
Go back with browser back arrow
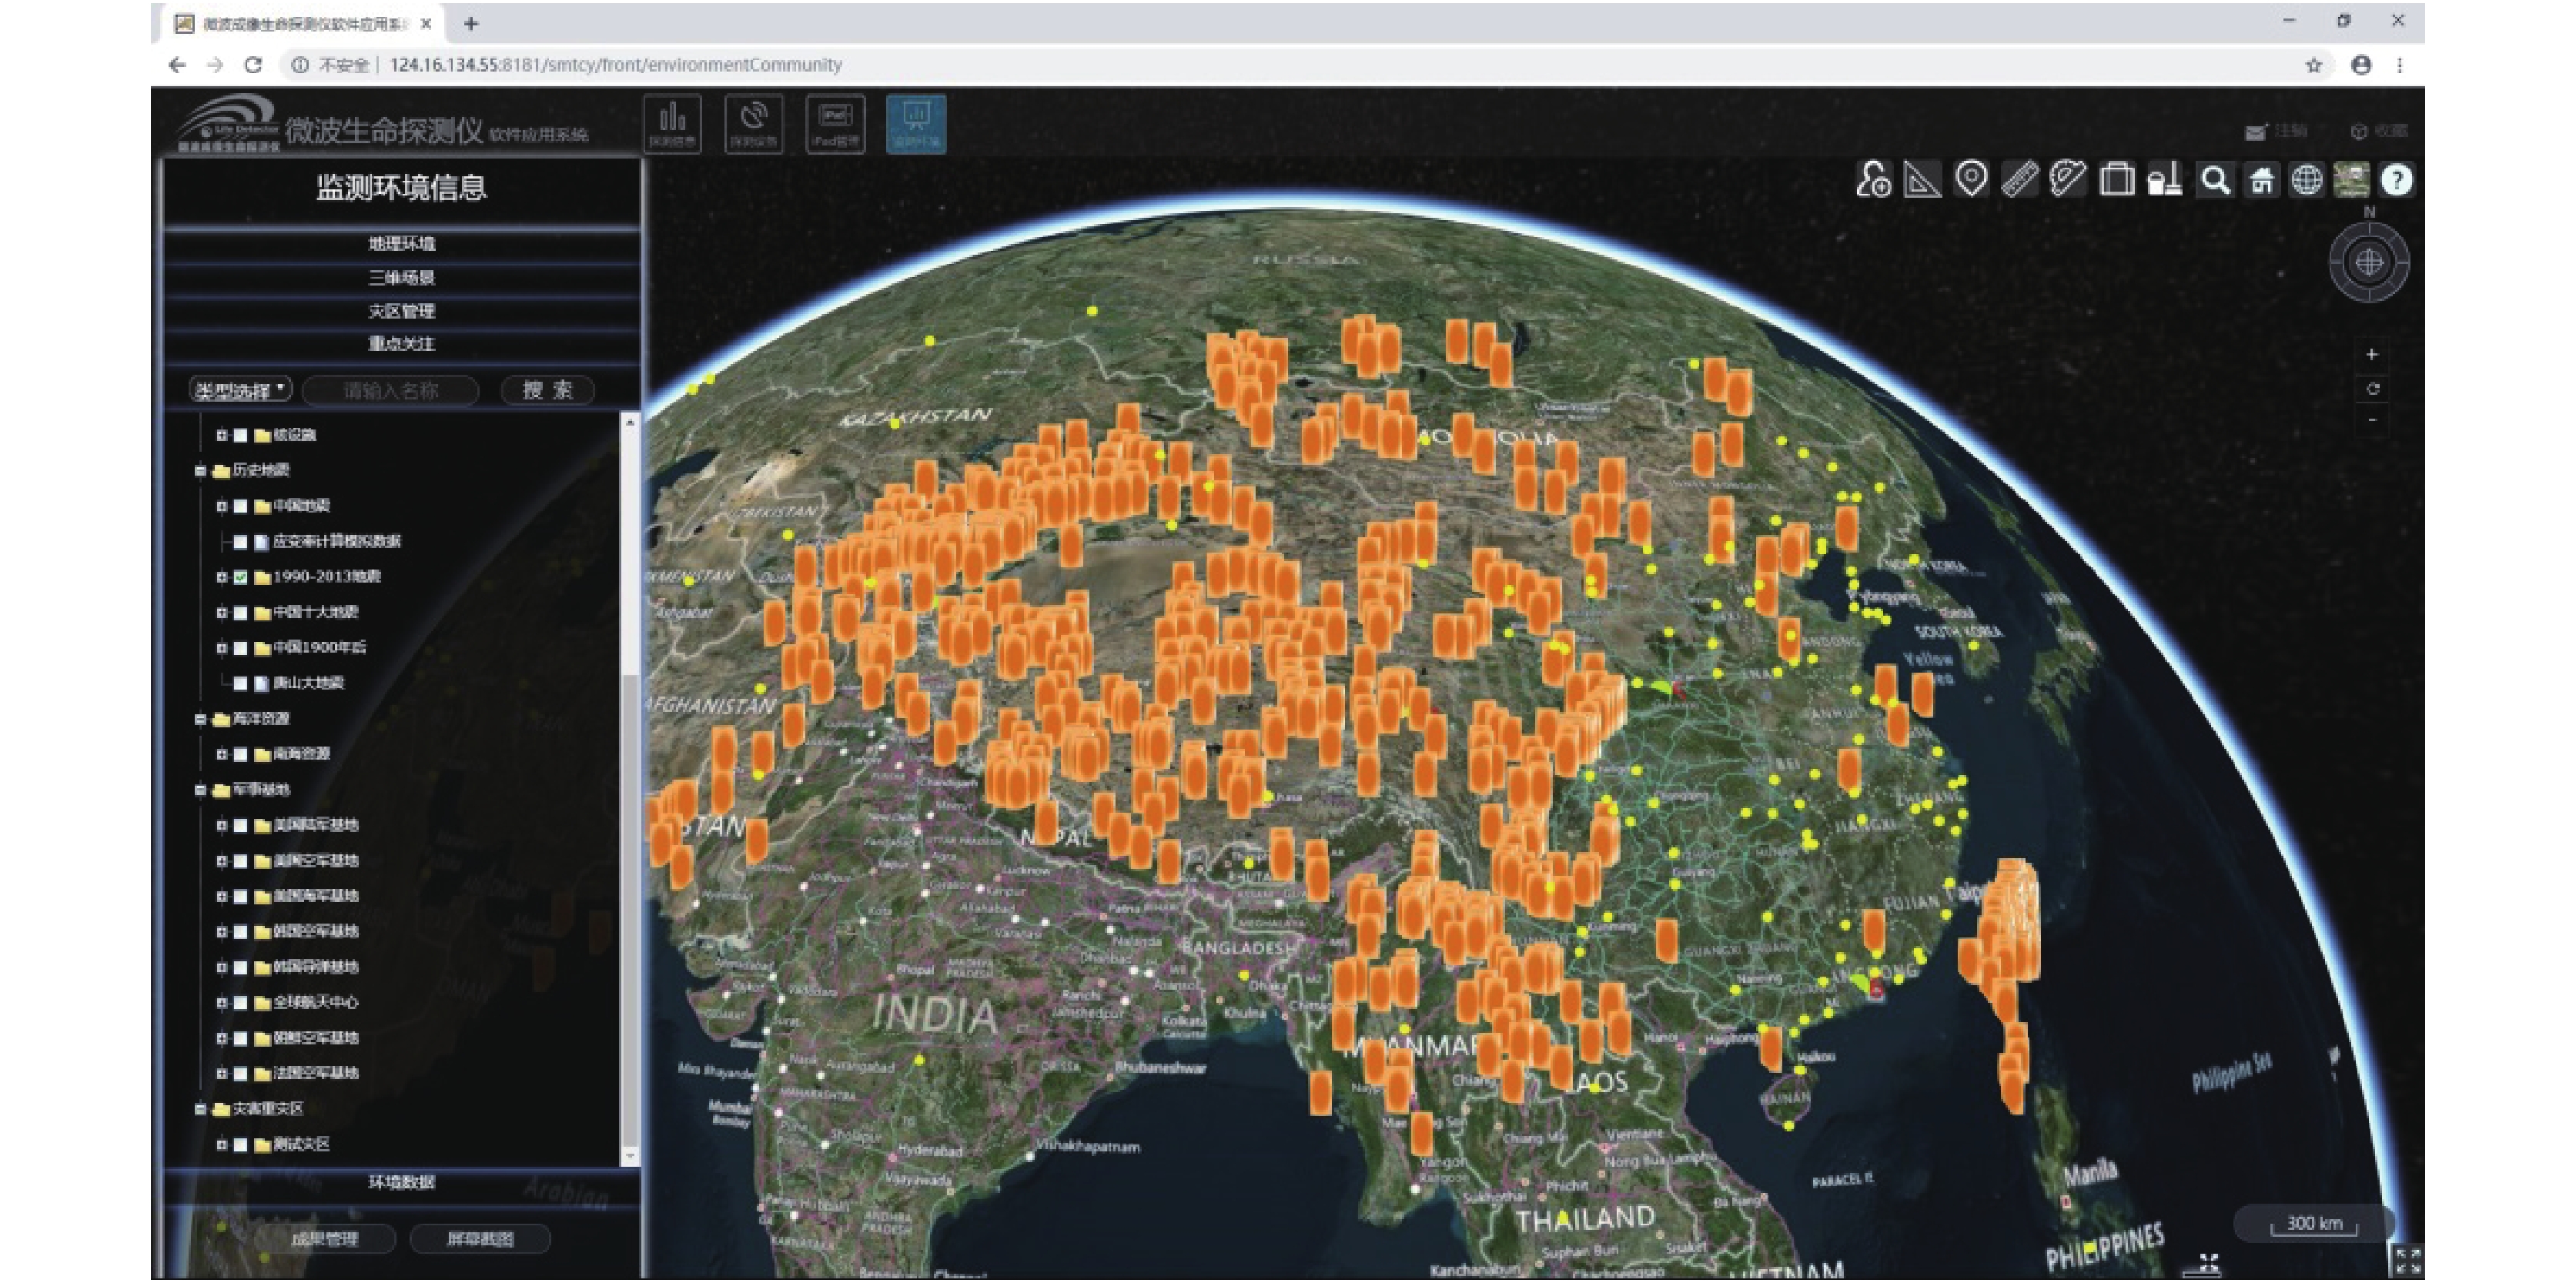[177, 65]
